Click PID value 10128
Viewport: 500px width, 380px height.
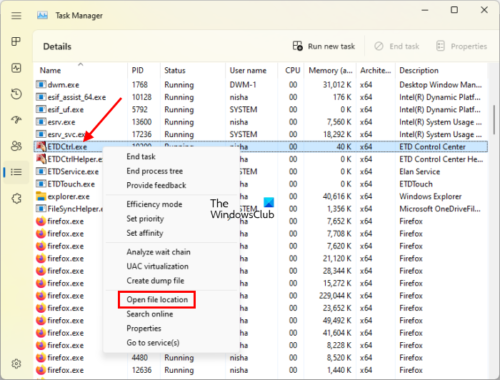tap(142, 97)
